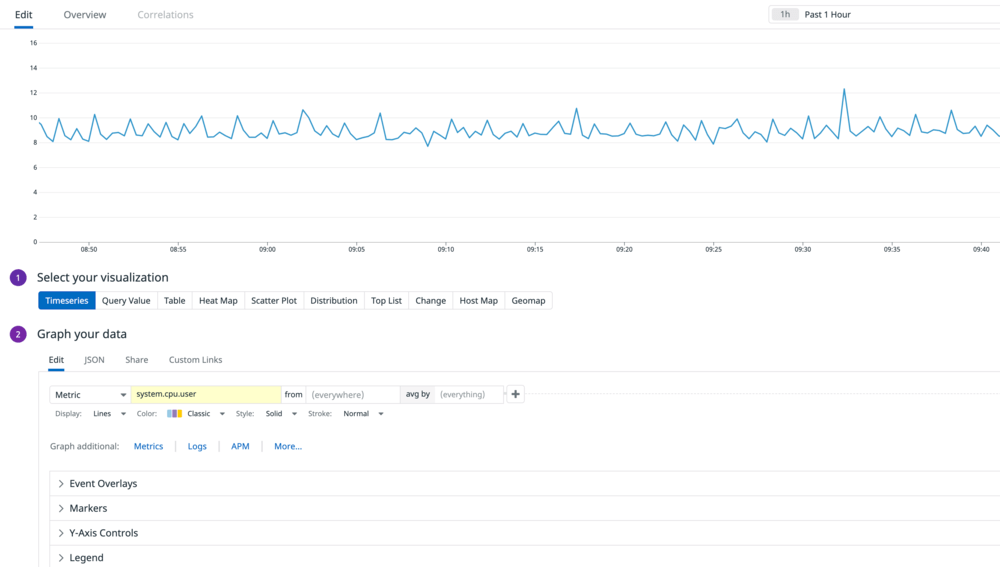The width and height of the screenshot is (1000, 567).
Task: Open the Stroke Normal dropdown
Action: [363, 413]
